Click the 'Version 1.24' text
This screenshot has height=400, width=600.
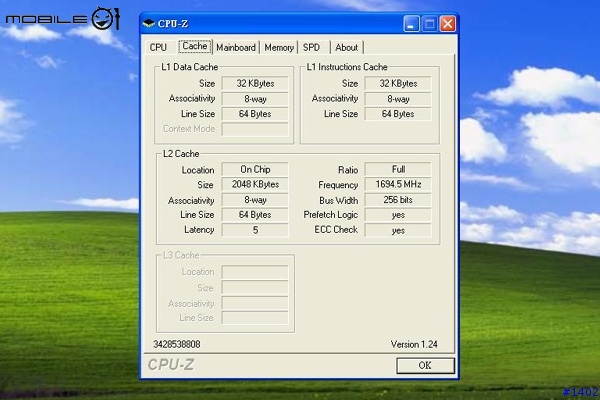(414, 344)
